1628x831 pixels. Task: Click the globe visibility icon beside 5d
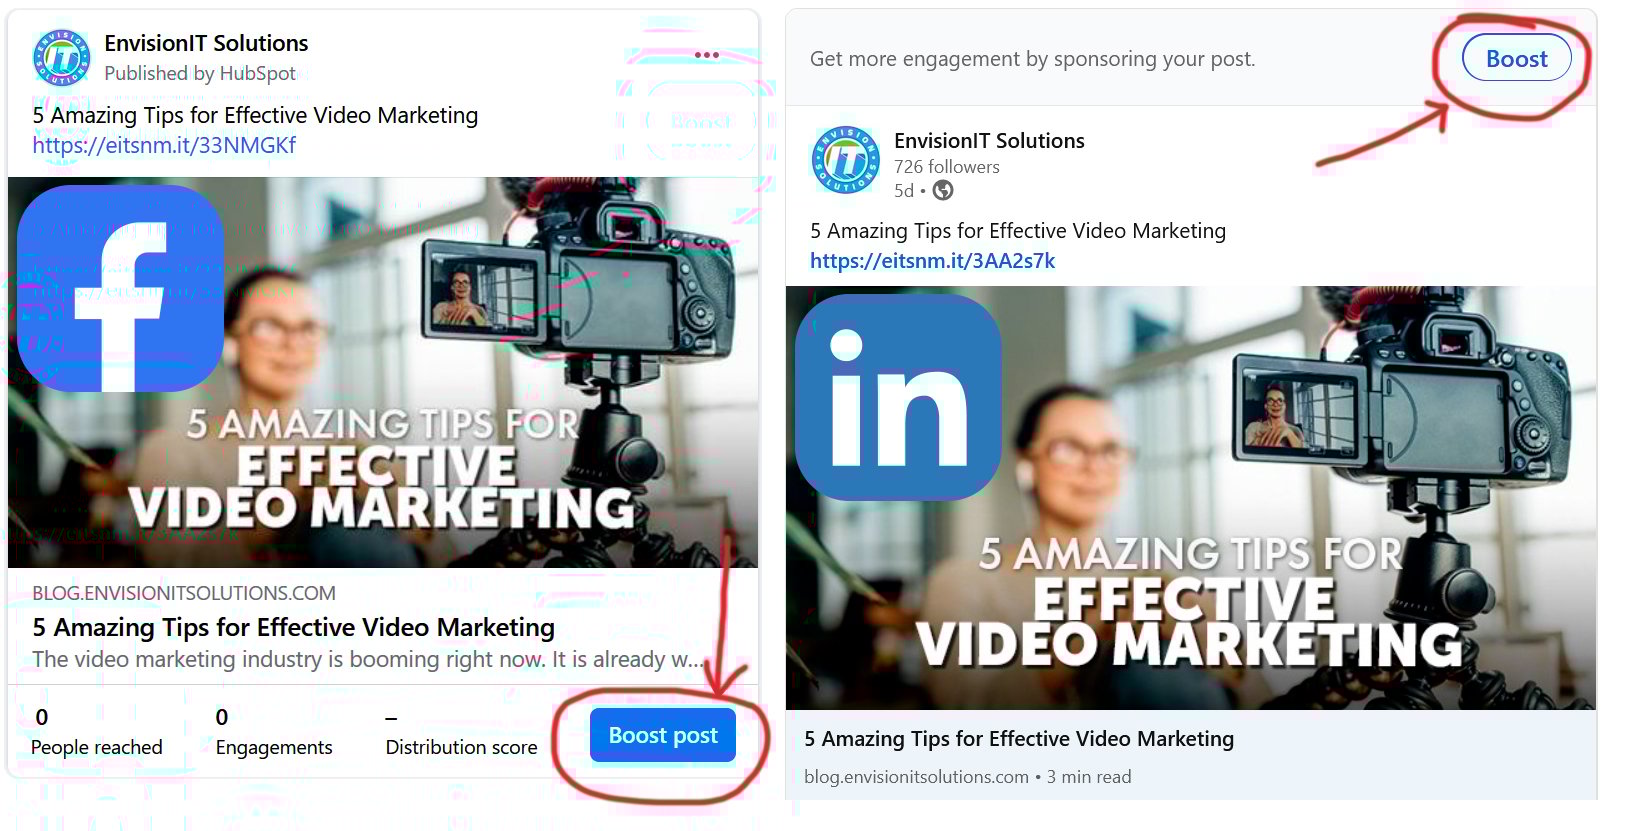click(x=943, y=190)
